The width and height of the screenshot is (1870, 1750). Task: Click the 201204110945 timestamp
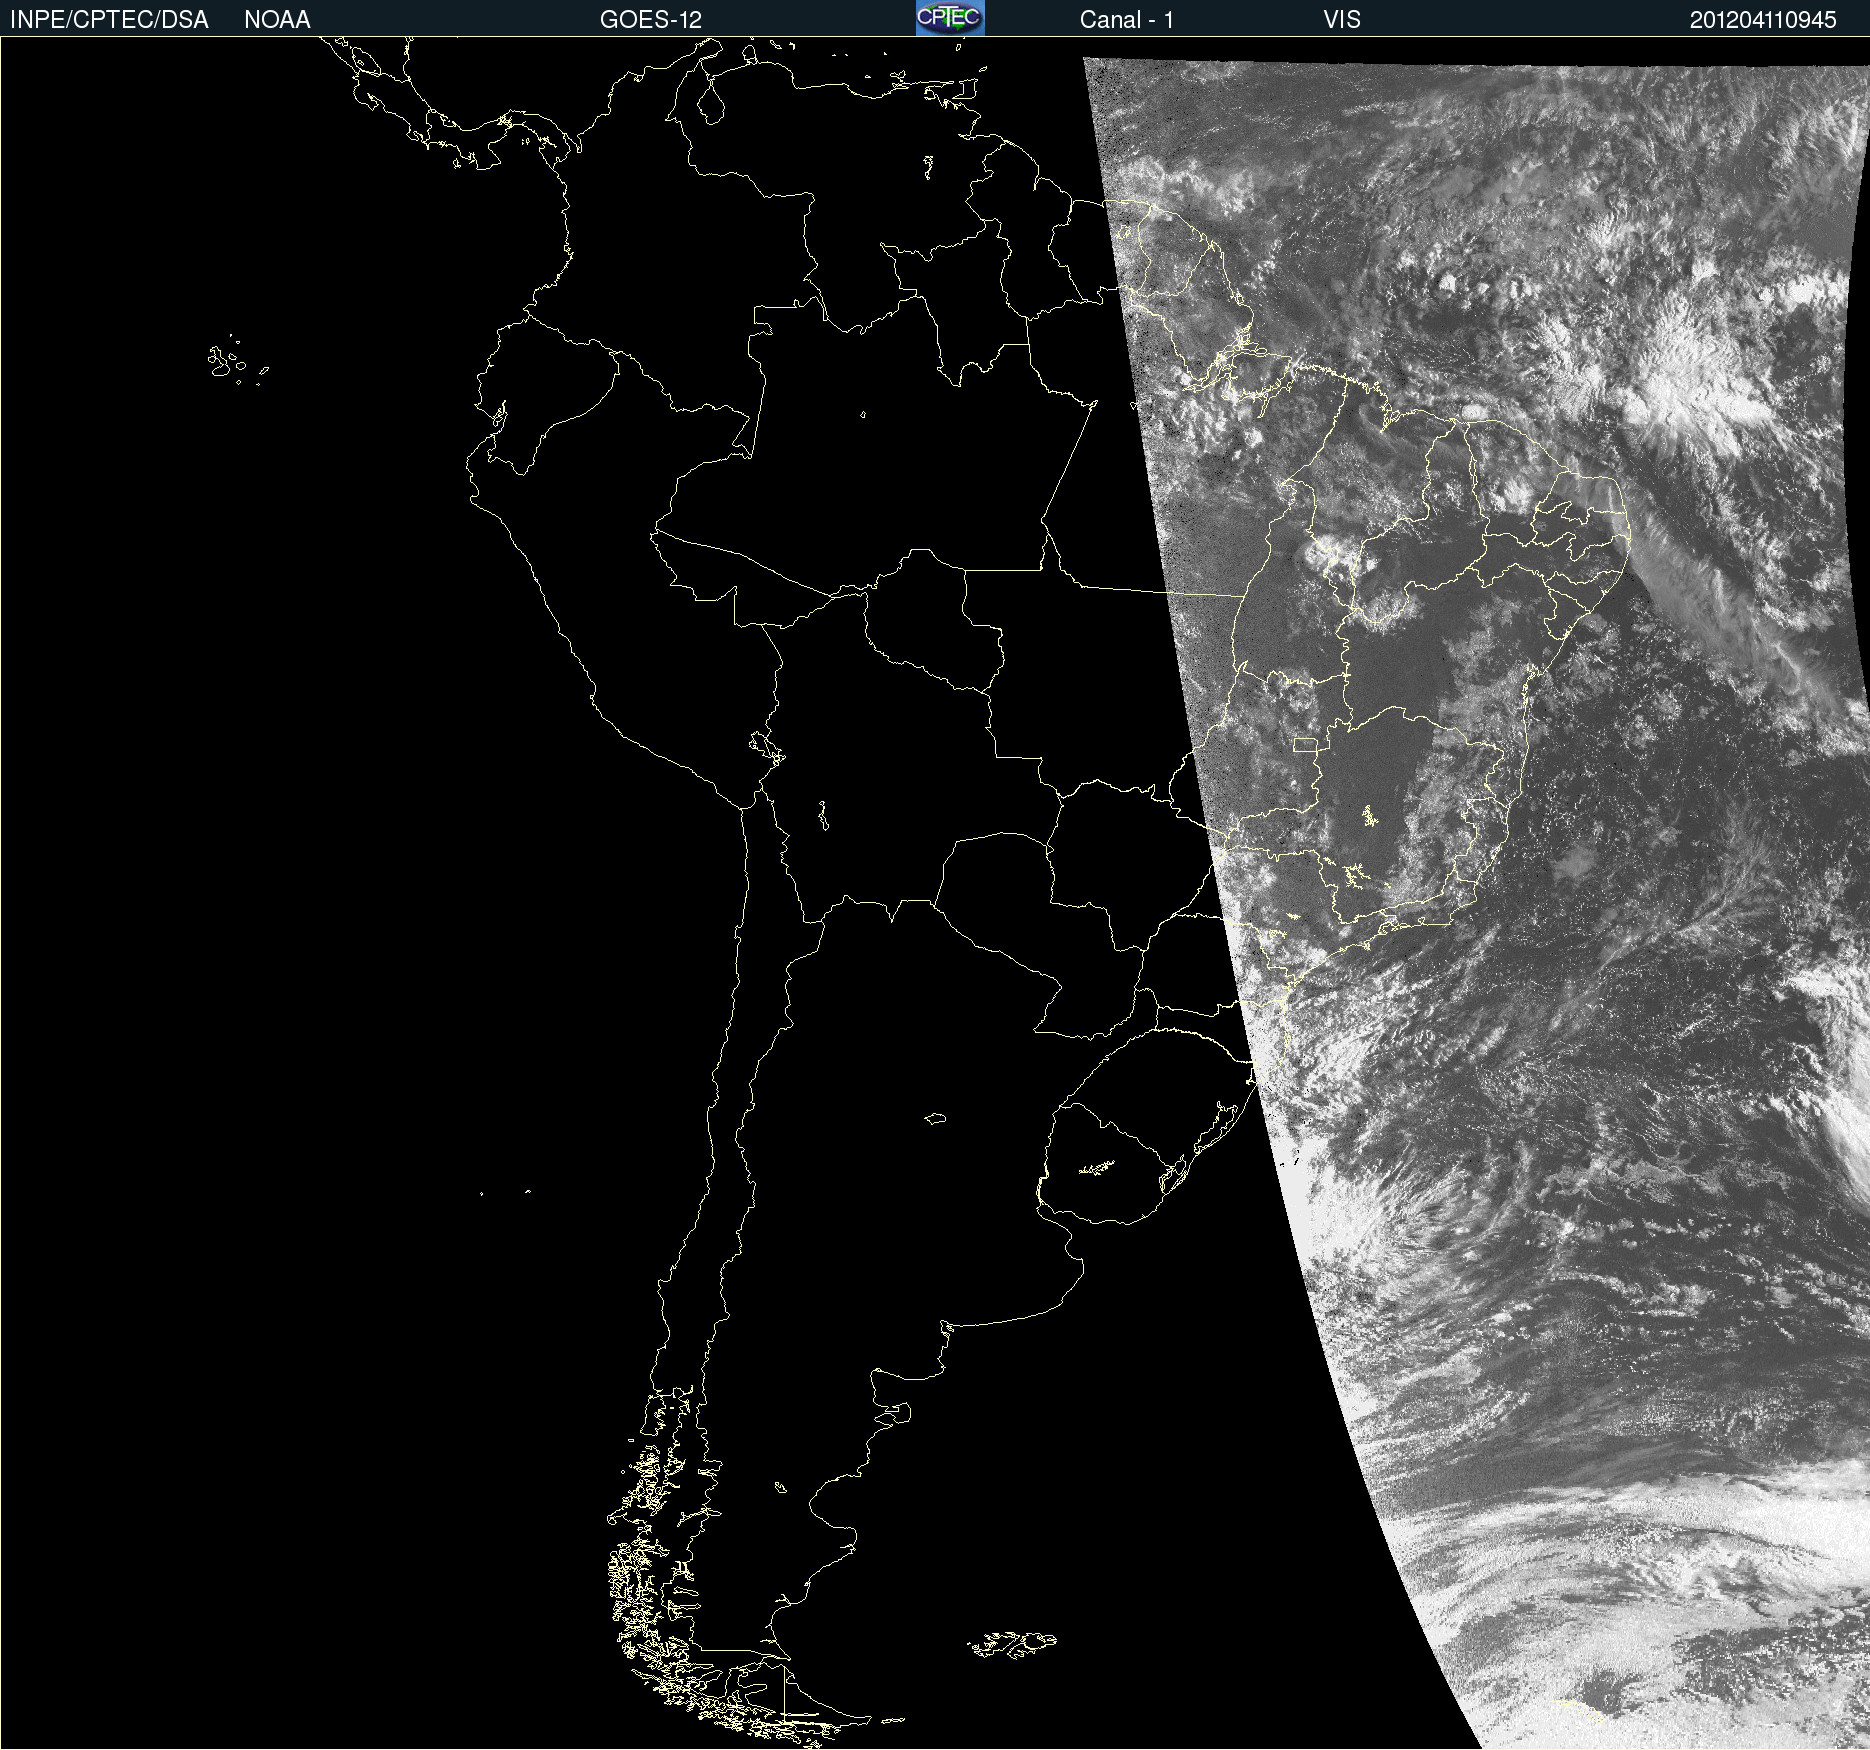pyautogui.click(x=1763, y=20)
